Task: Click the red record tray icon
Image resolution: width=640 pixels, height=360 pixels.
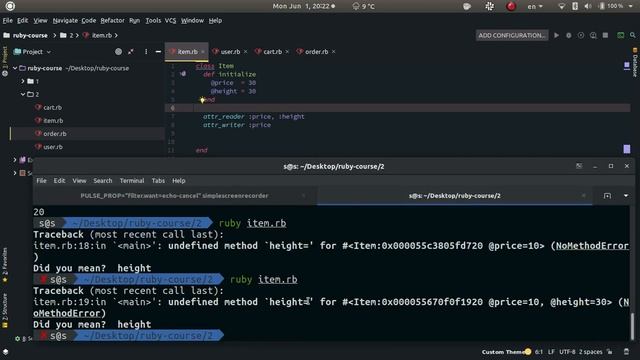Action: [x=511, y=6]
